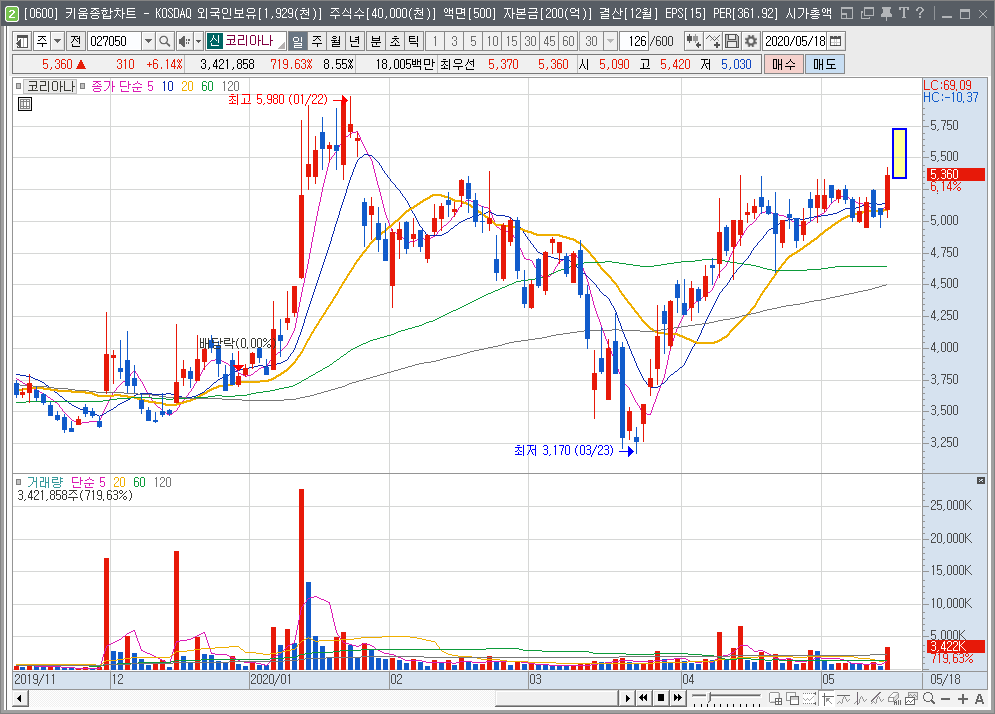Viewport: 995px width, 714px height.
Task: Choose the 3 interval button
Action: pyautogui.click(x=454, y=41)
